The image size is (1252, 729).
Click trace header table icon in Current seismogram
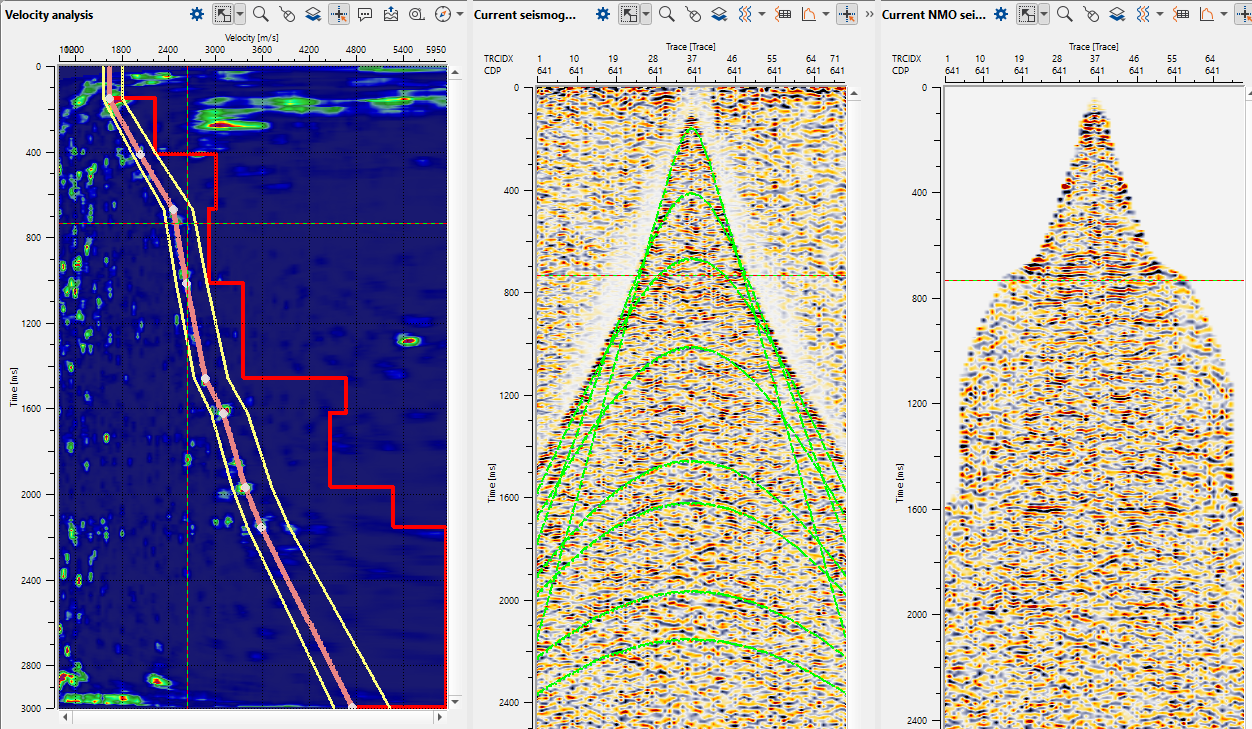(x=784, y=14)
